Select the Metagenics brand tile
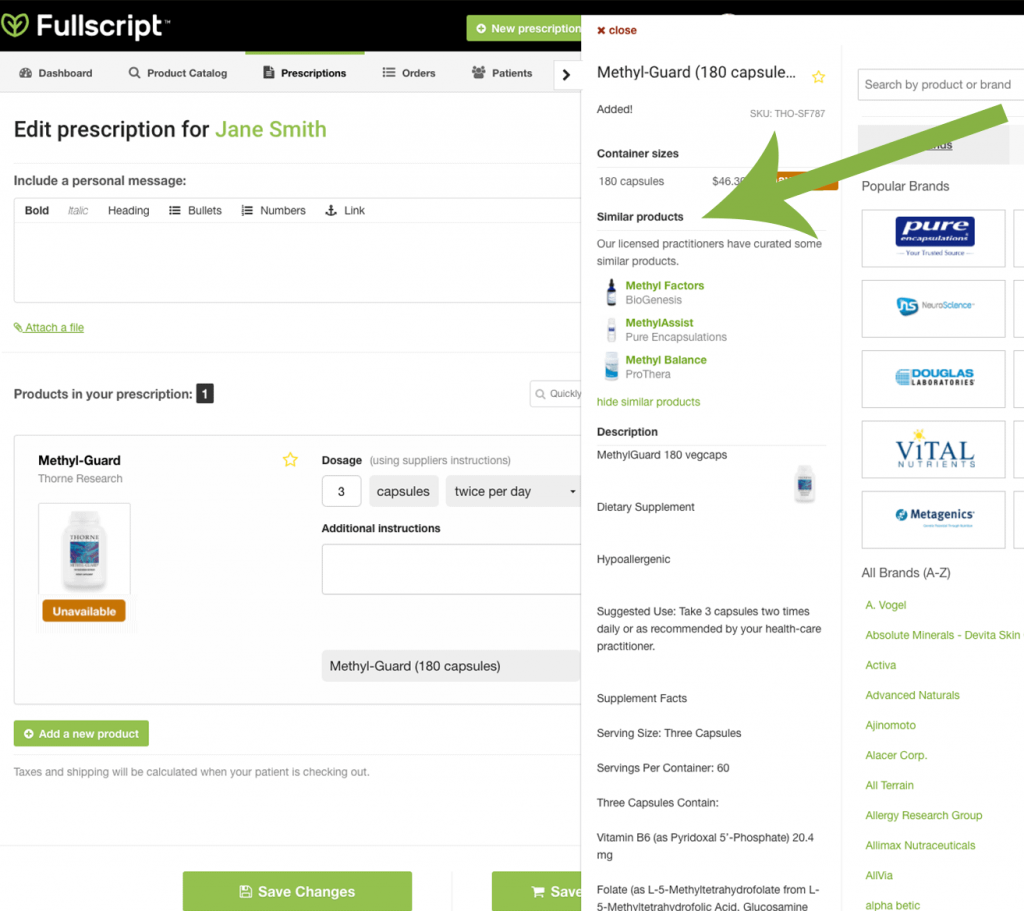 pos(933,520)
